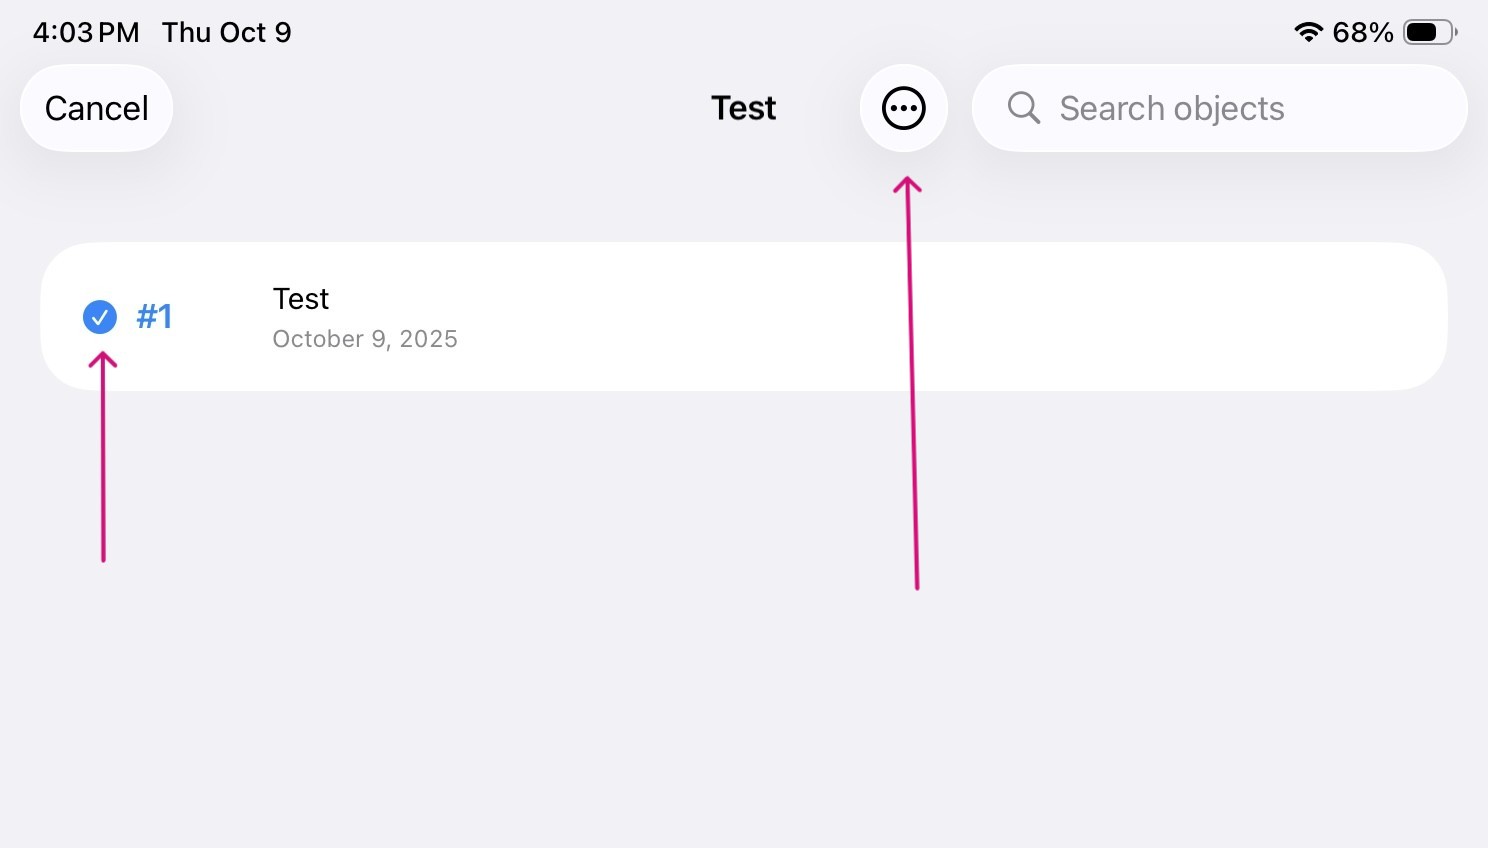
Task: Click the magnifying glass search icon
Action: (1023, 107)
